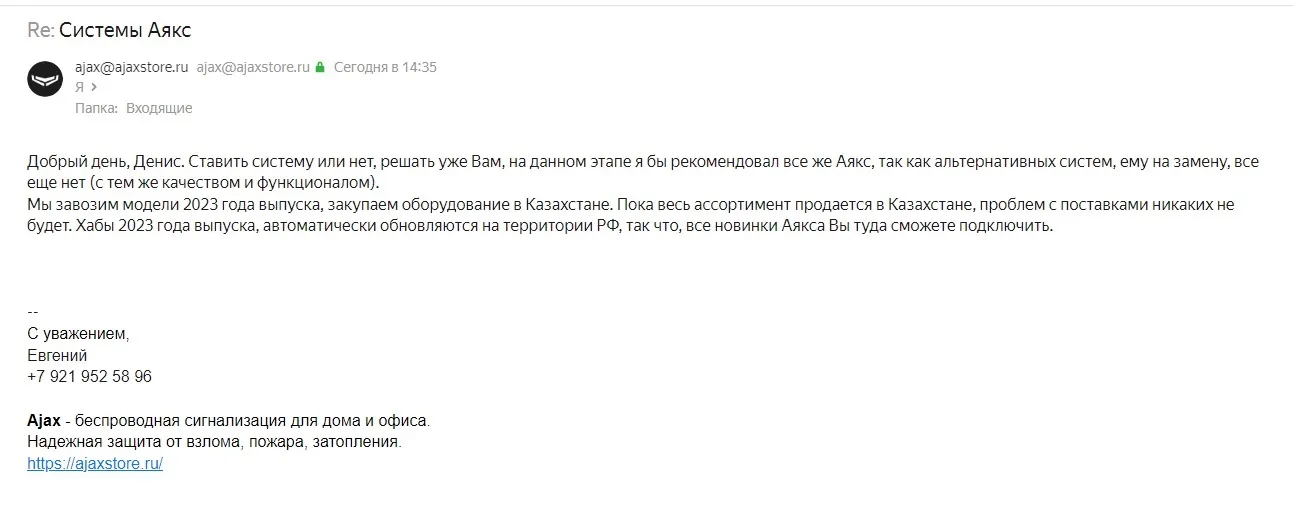Click the С уважением closing line
1293x512 pixels.
pos(78,333)
